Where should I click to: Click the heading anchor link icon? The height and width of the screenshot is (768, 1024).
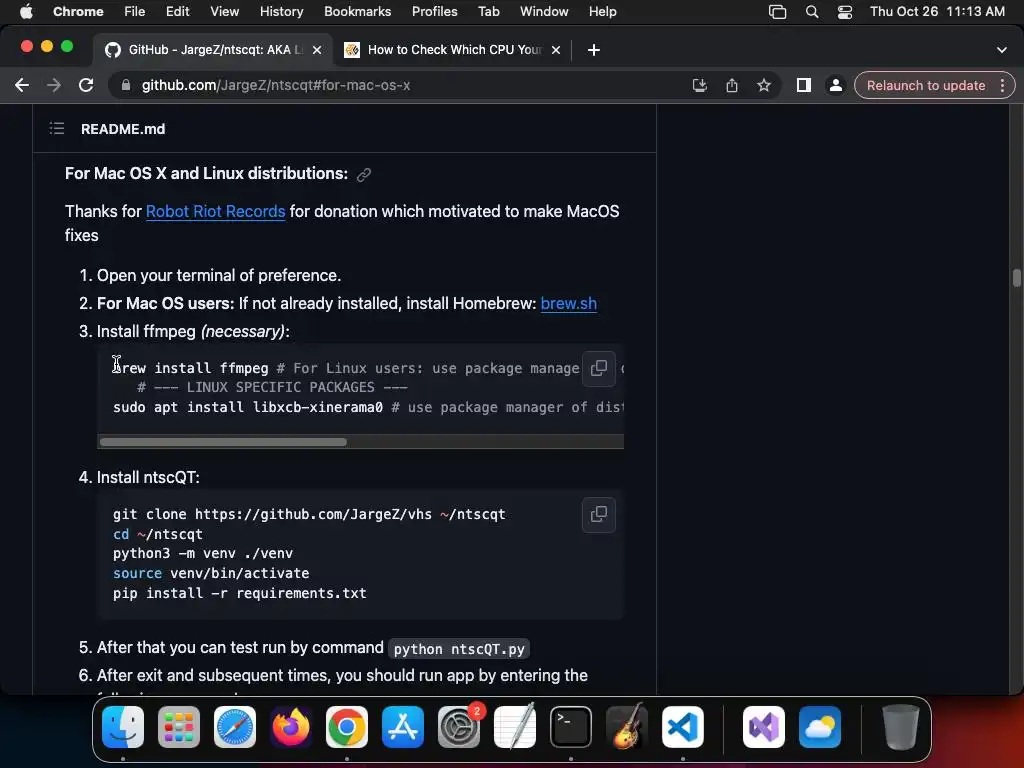click(x=364, y=174)
